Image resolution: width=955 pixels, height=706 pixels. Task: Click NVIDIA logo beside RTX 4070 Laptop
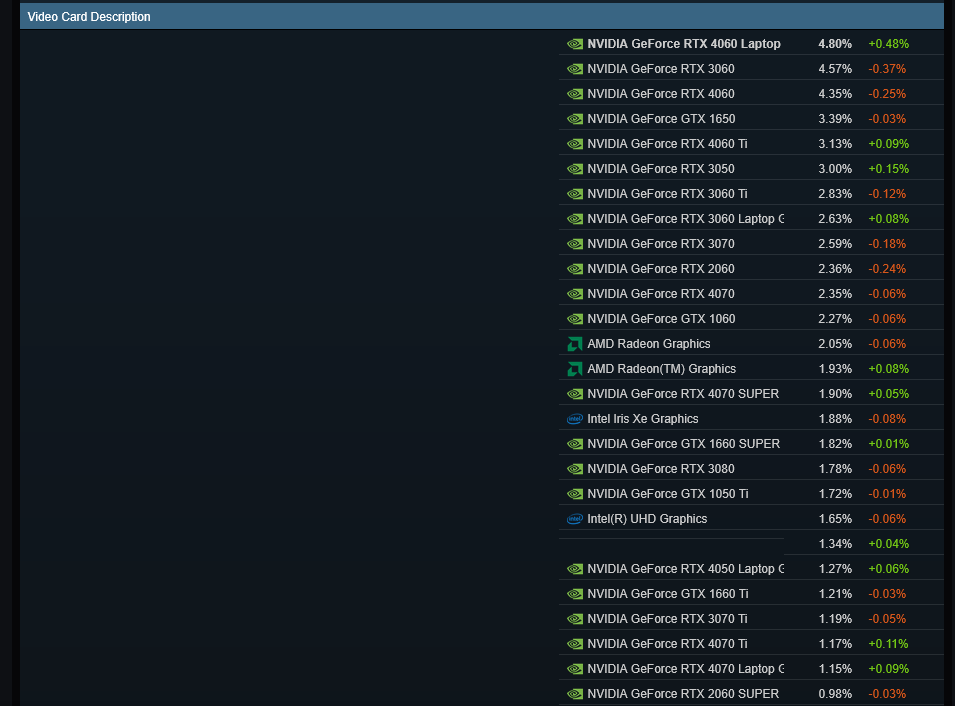click(575, 669)
